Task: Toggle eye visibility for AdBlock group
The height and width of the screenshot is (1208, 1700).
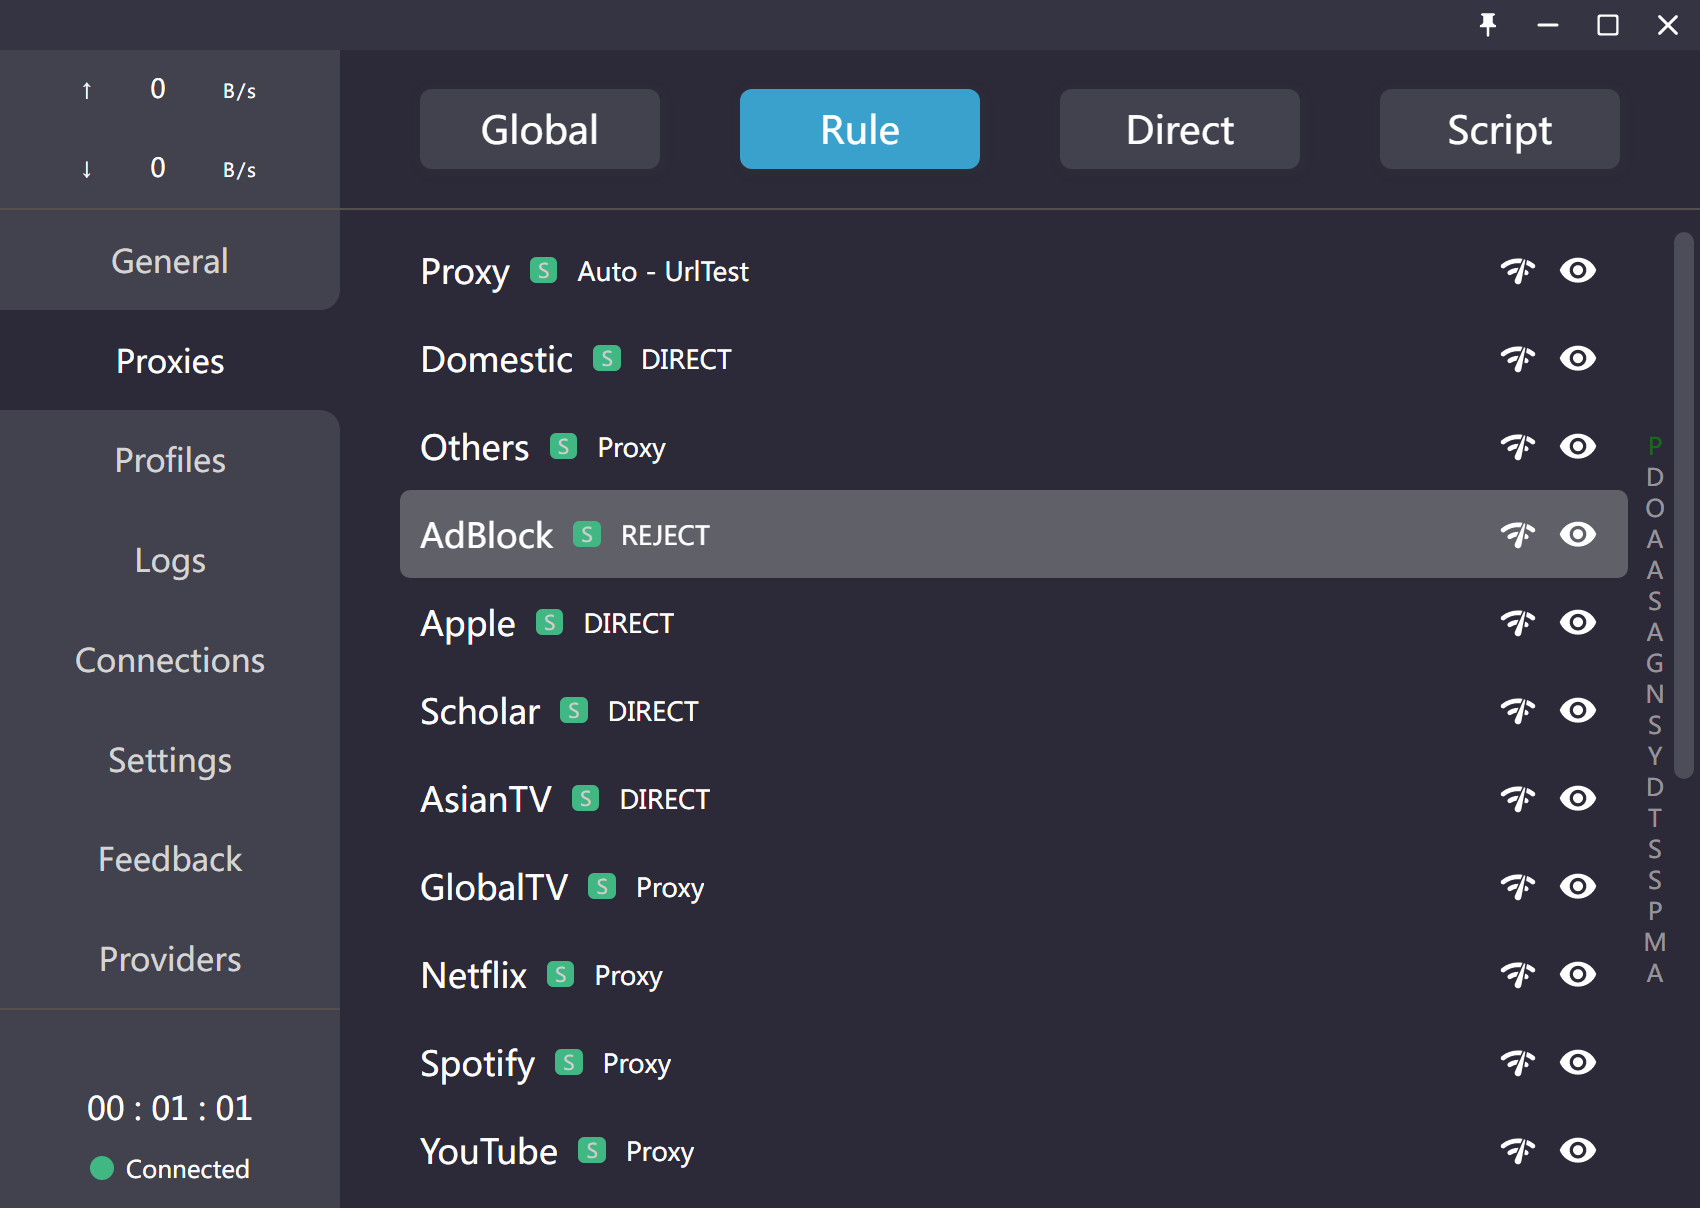Action: pyautogui.click(x=1578, y=534)
